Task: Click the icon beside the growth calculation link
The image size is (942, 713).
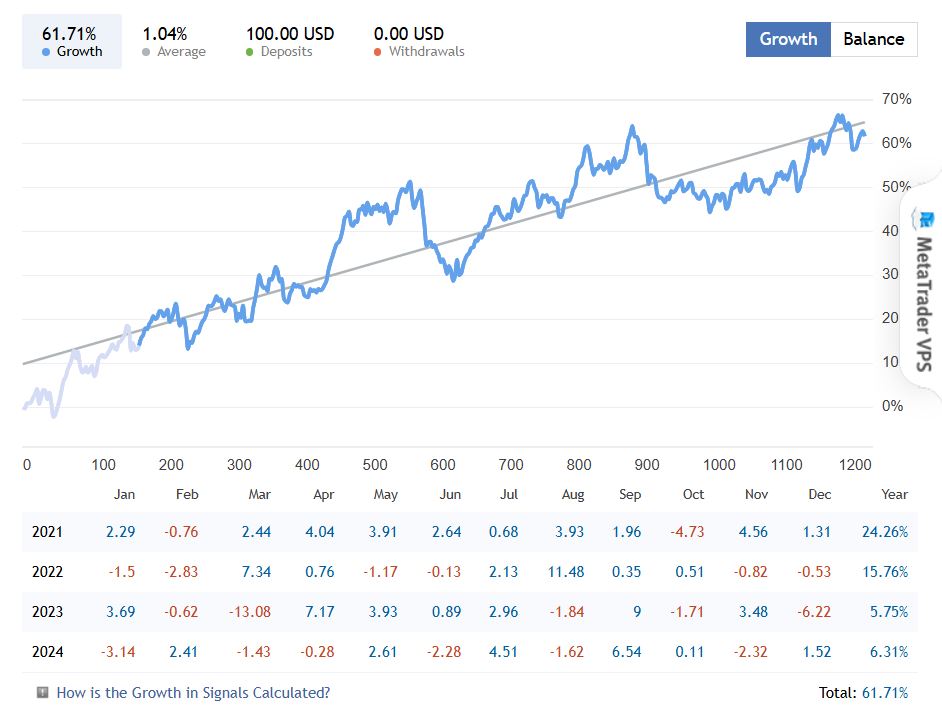Action: click(42, 692)
